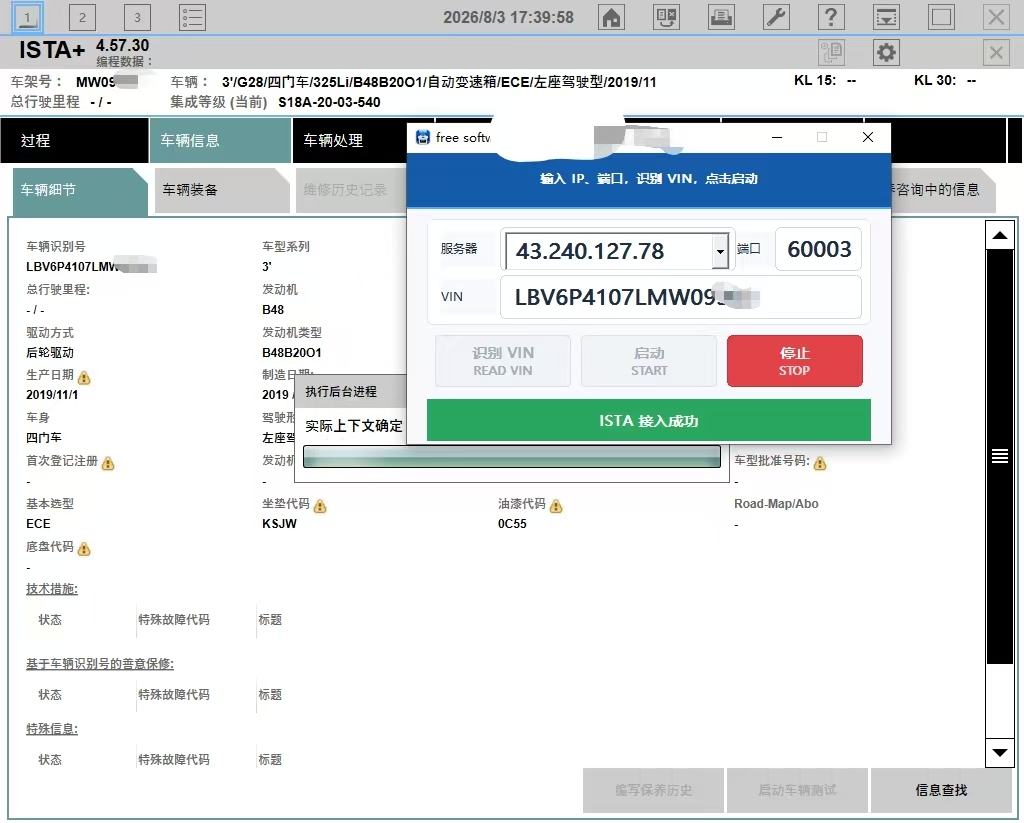This screenshot has width=1024, height=823.
Task: Click warning icon next to 底盘代码
Action: [x=84, y=549]
